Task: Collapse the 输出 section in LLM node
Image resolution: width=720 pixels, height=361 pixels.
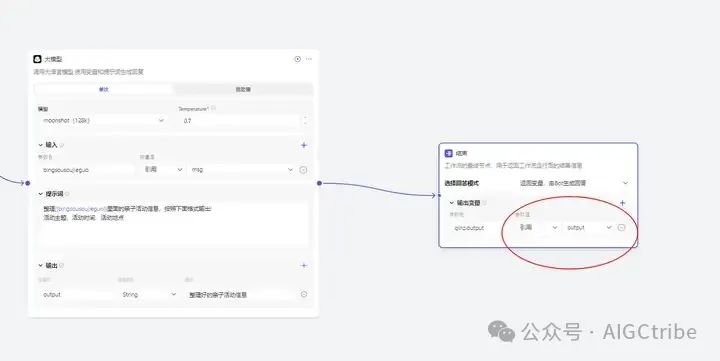Action: (40, 266)
